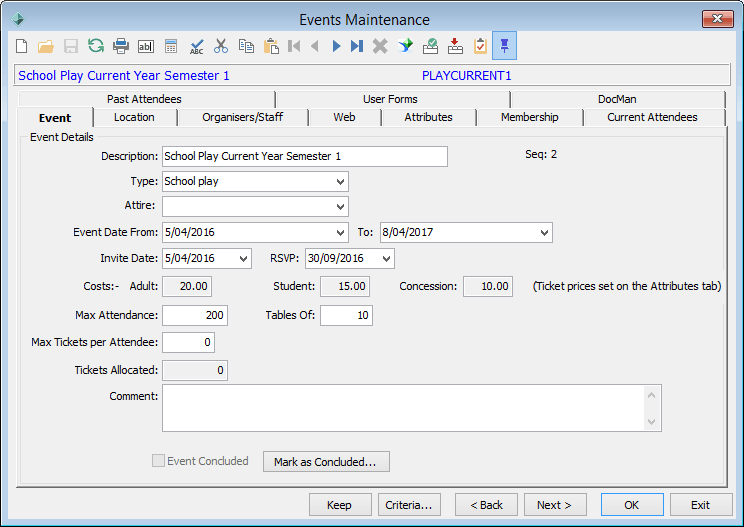Viewport: 744px width, 527px height.
Task: Open the Past Attendees tab
Action: pyautogui.click(x=144, y=99)
